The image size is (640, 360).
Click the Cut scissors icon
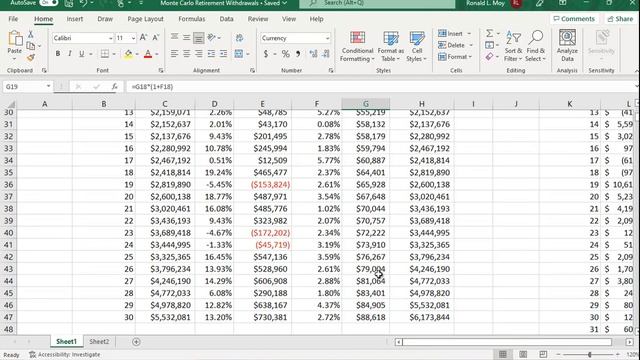pos(30,35)
